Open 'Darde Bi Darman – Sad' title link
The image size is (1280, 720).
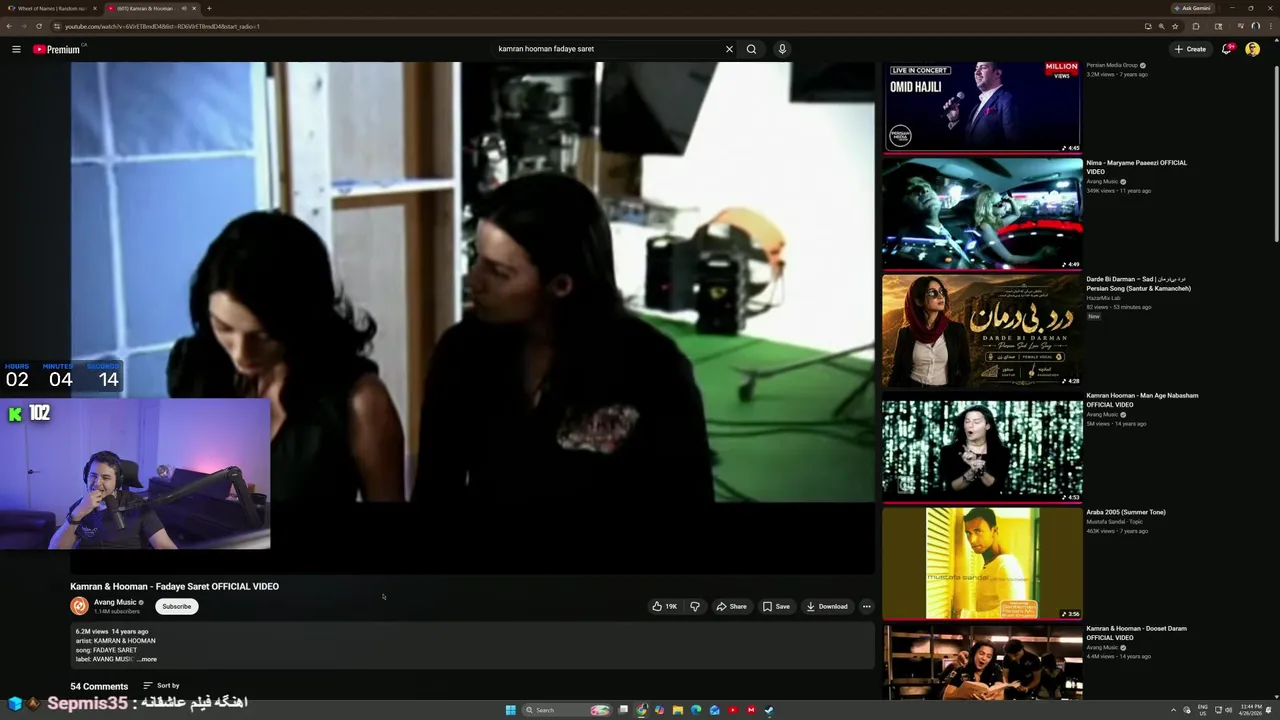[1139, 284]
